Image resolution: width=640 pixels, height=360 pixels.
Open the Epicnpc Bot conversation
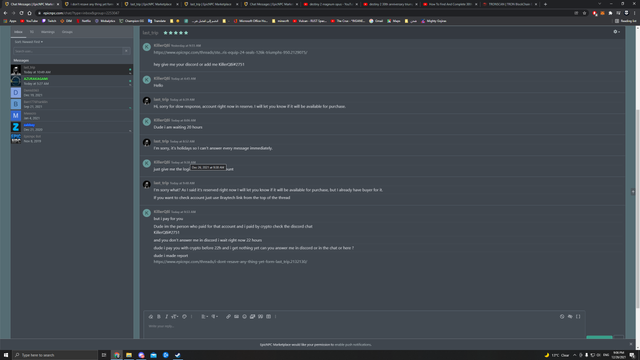pos(72,138)
